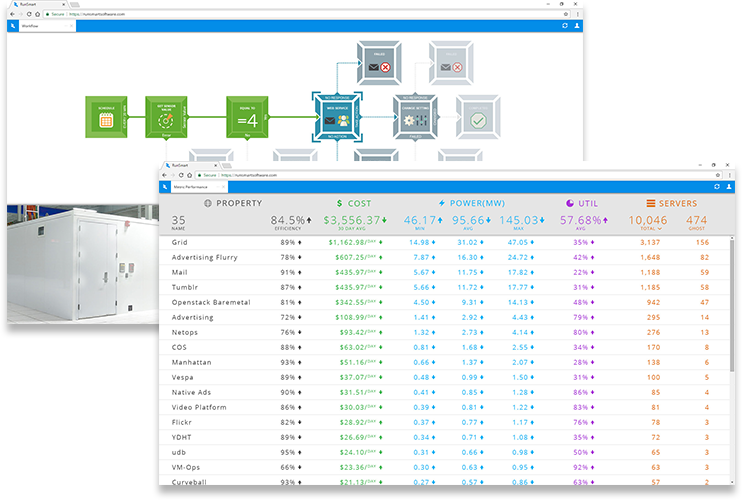This screenshot has height=500, width=742.
Task: Click the refresh icon in Workflow window header
Action: point(565,26)
